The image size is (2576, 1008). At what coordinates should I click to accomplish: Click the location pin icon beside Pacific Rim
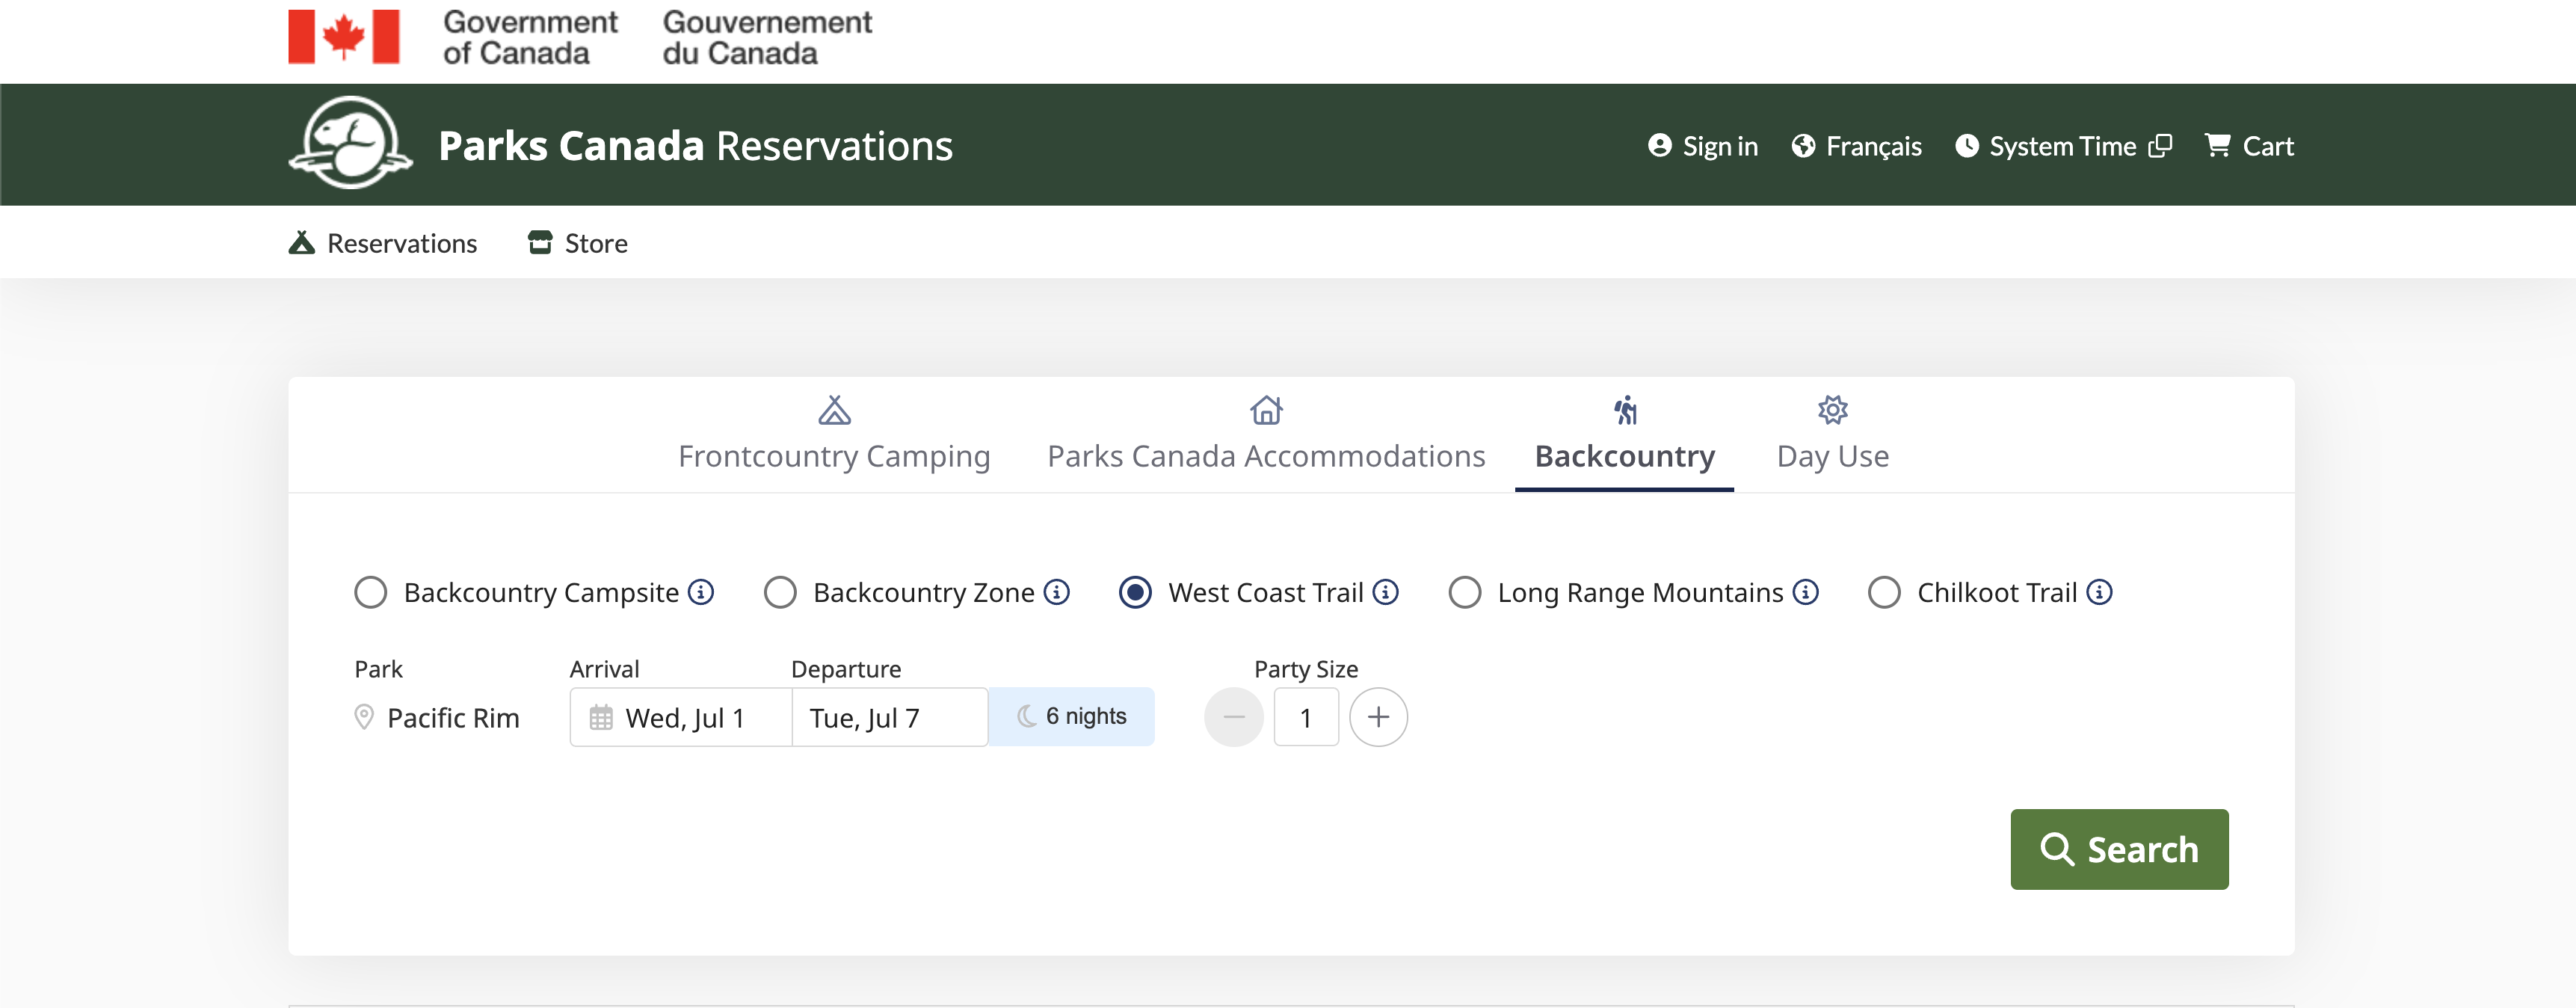[364, 717]
